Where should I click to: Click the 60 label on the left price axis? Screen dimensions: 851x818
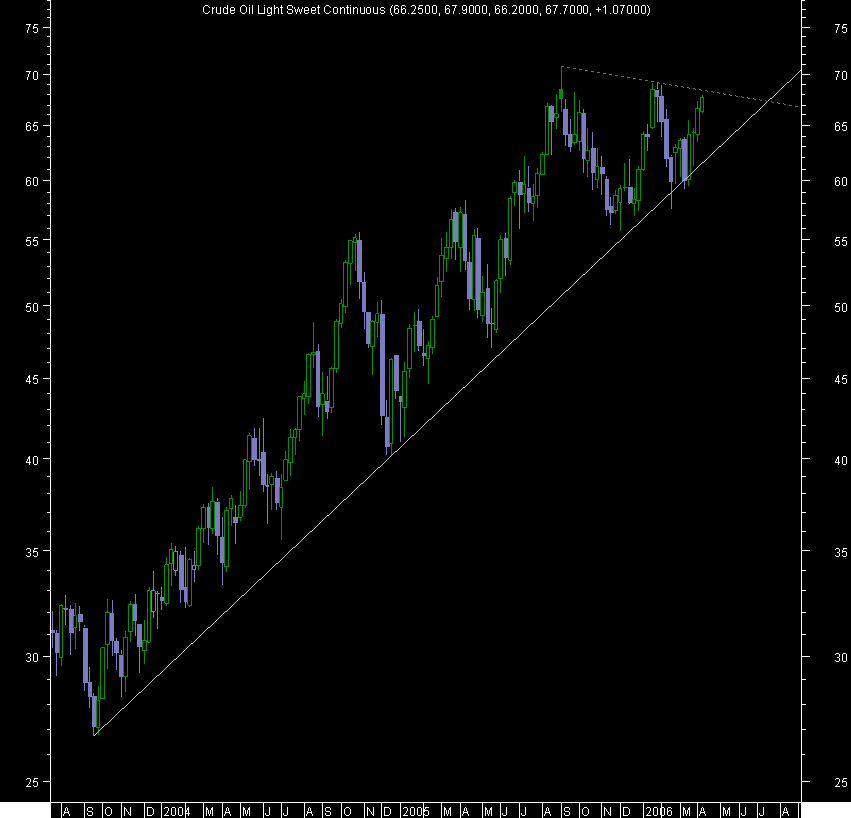click(x=32, y=182)
